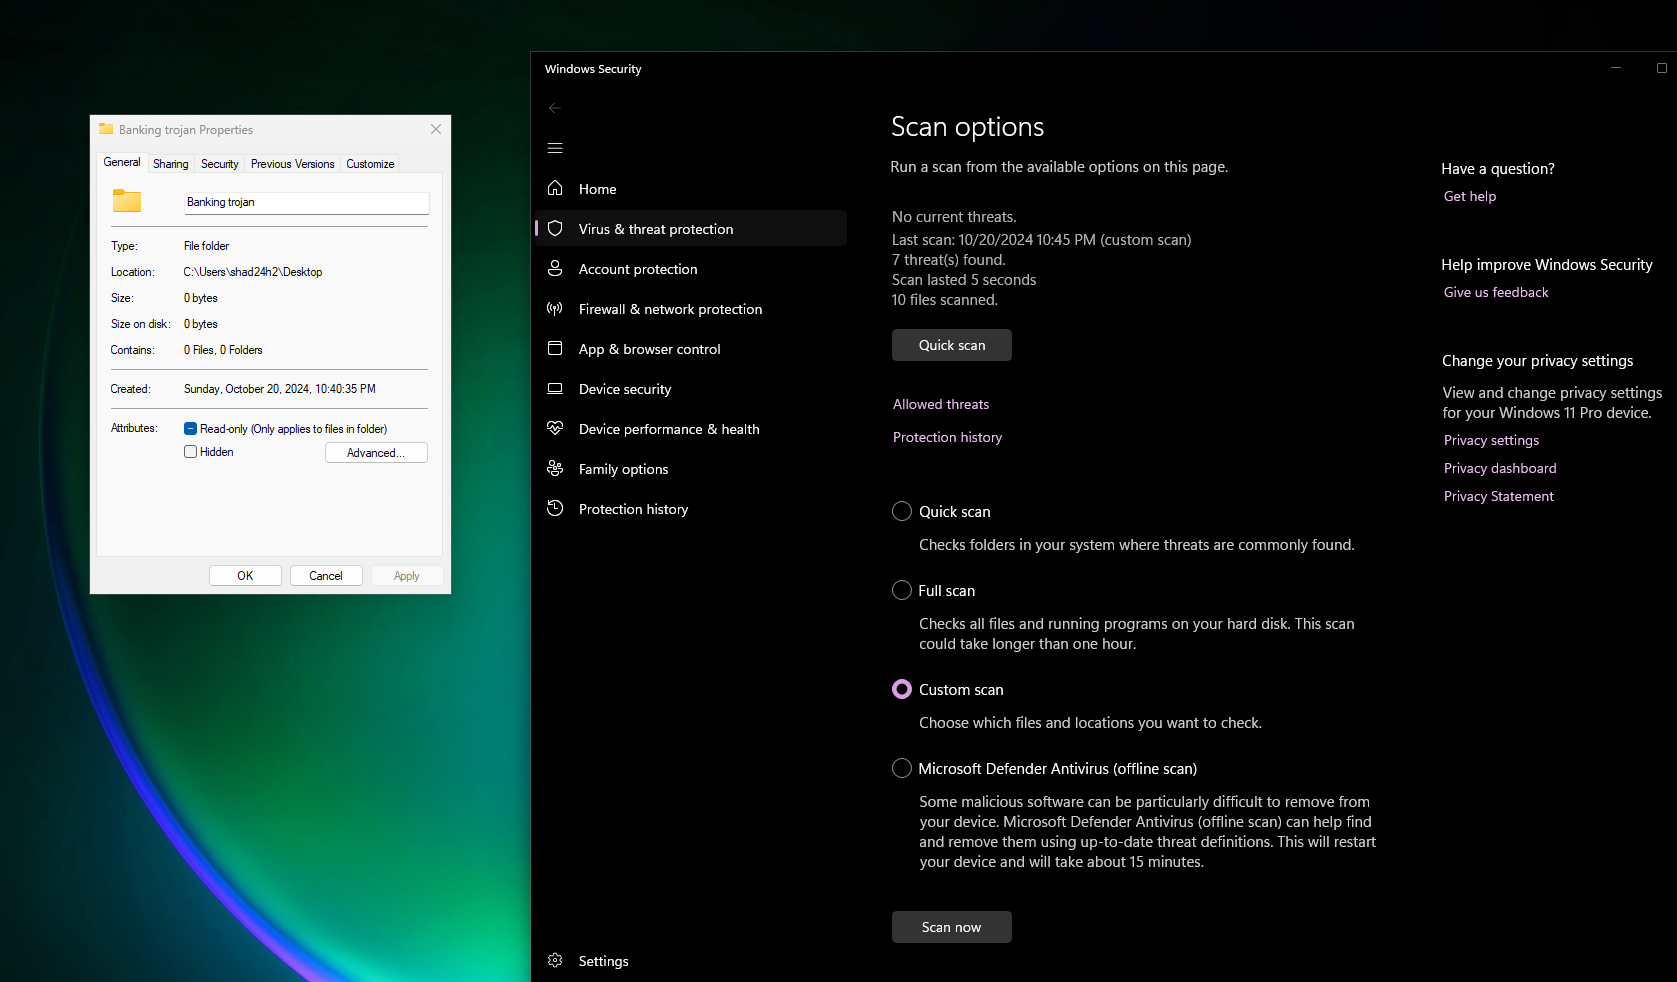Viewport: 1677px width, 982px height.
Task: Select the Quick scan radio button
Action: [x=901, y=511]
